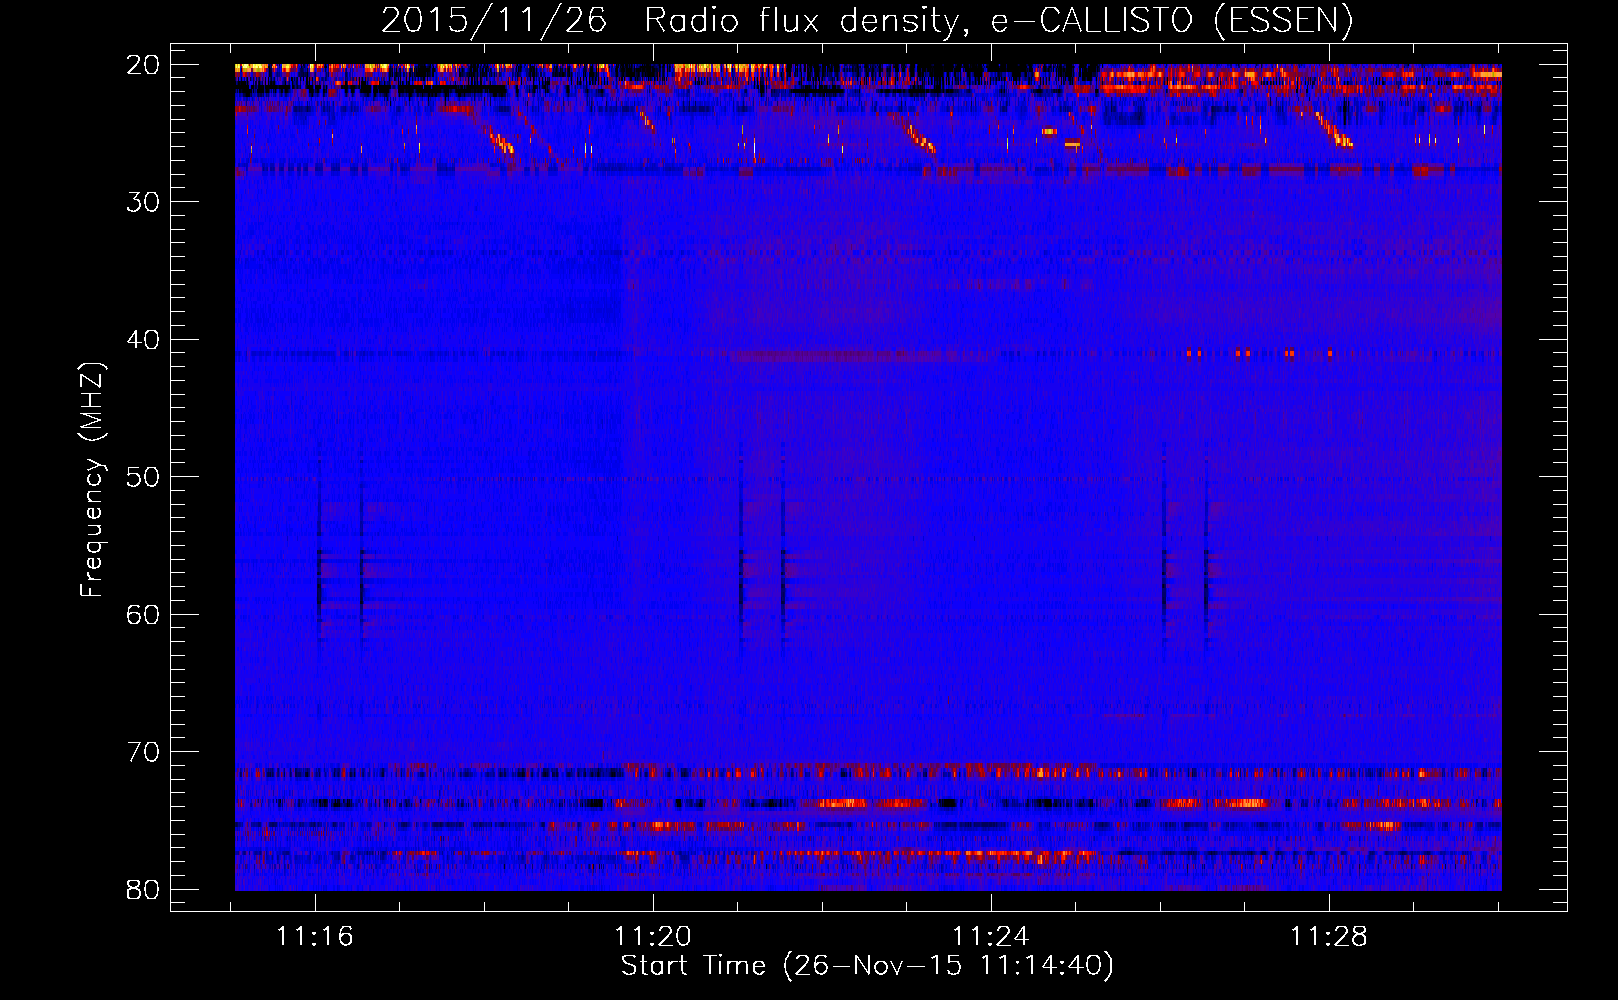Click the plot title "Radio flux density, e-CALLISTO (ESSEN)"
Image resolution: width=1618 pixels, height=1000 pixels.
click(999, 21)
